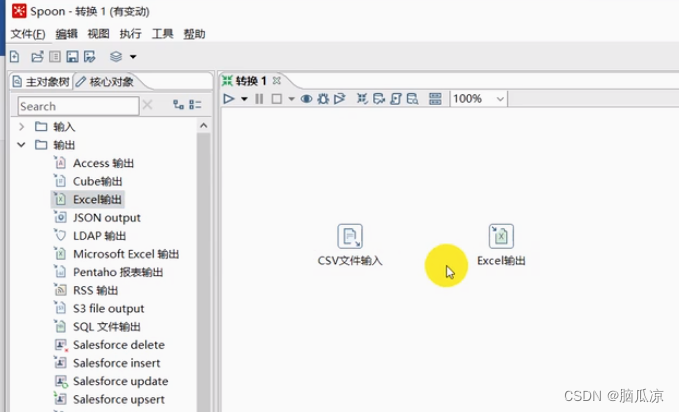Save the transformation via toolbar icon
This screenshot has height=412, width=679.
[x=72, y=56]
